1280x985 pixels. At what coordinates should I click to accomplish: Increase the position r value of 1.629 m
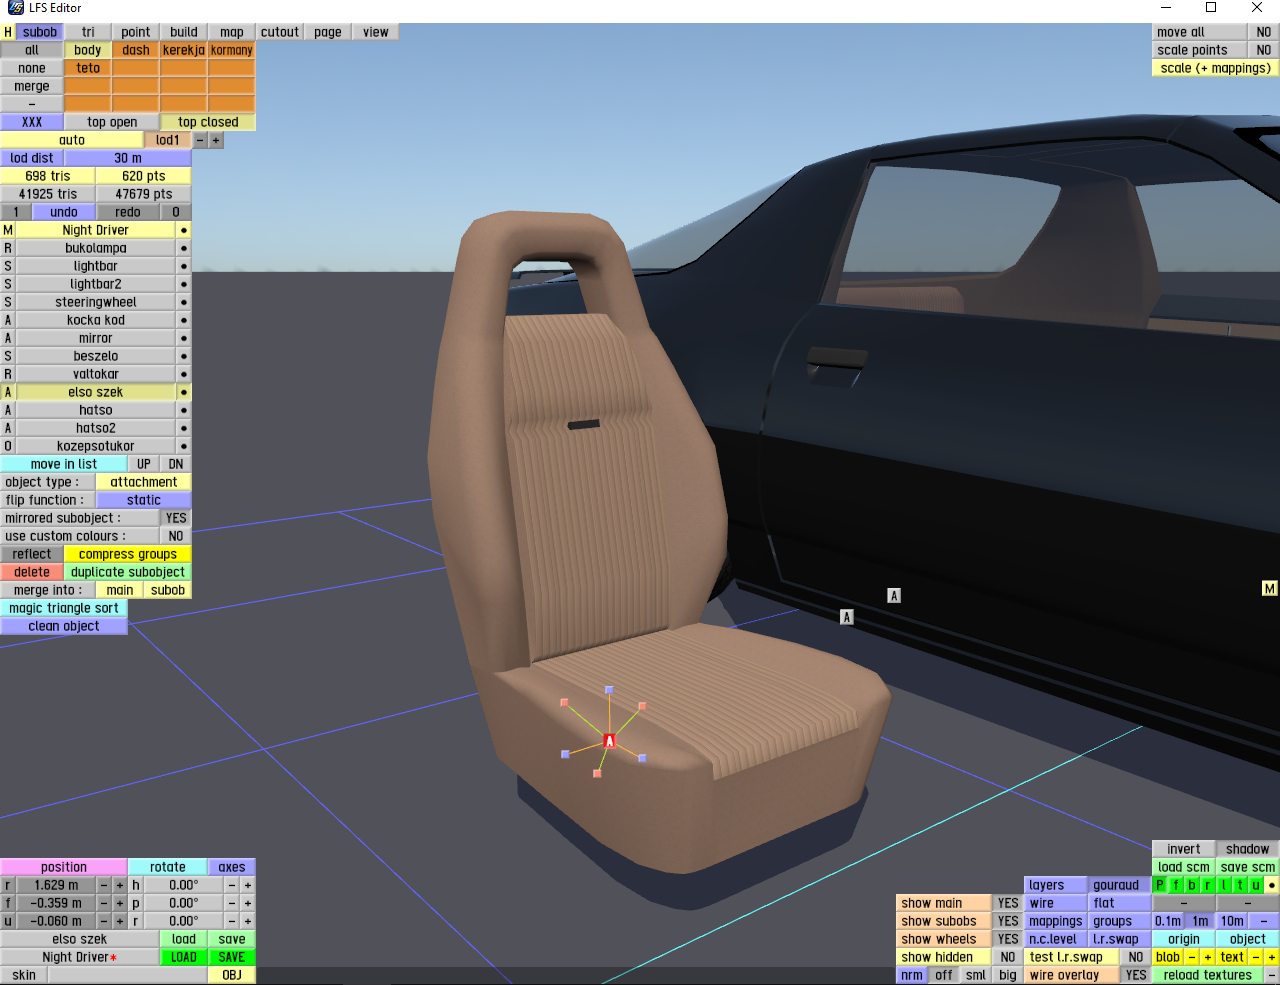[x=120, y=885]
